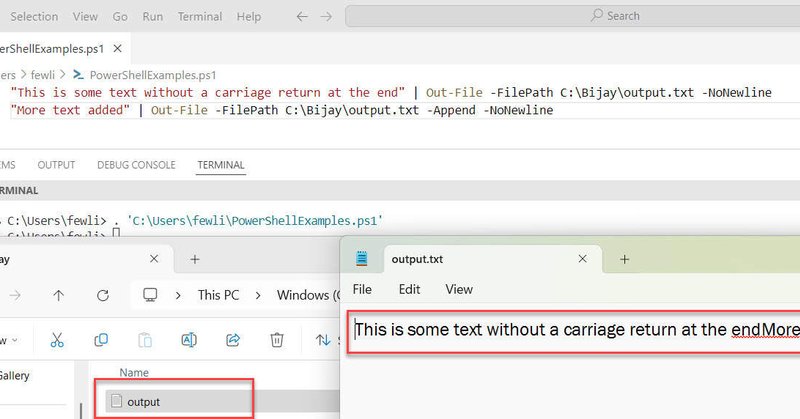Click the PowerShellExamples.ps1 breadcrumb item

pos(153,75)
